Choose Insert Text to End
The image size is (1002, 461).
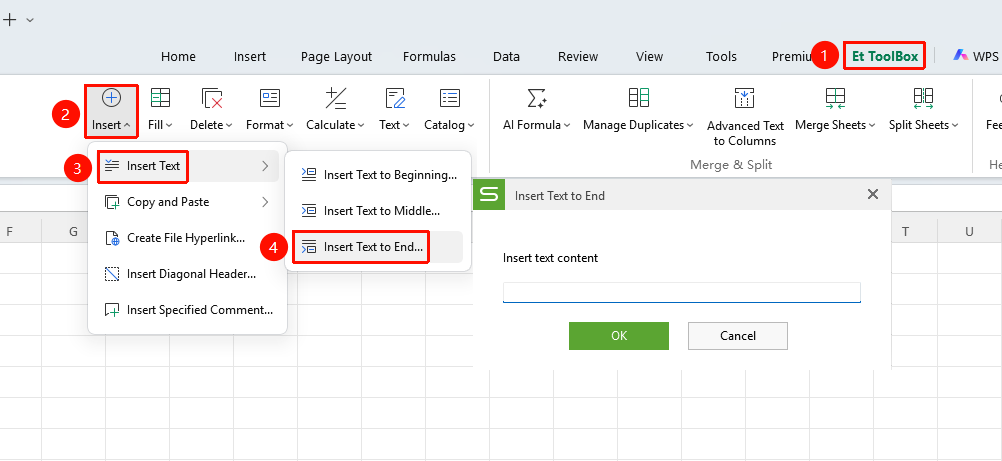click(378, 247)
